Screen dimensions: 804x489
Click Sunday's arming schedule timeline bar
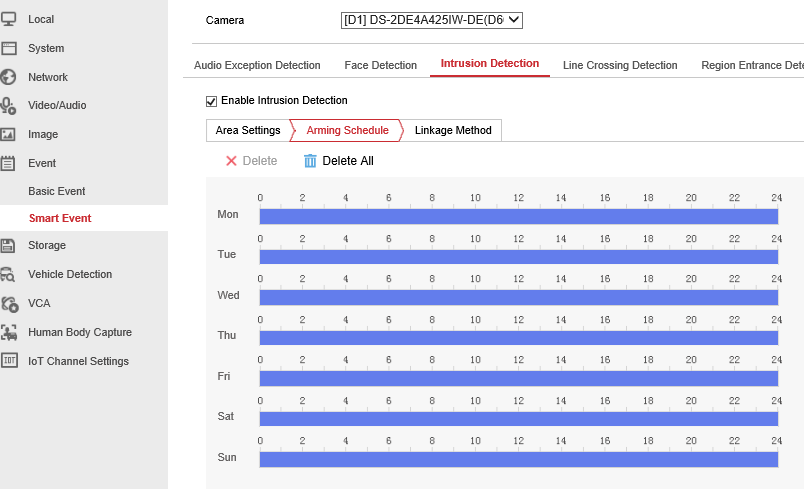point(518,459)
